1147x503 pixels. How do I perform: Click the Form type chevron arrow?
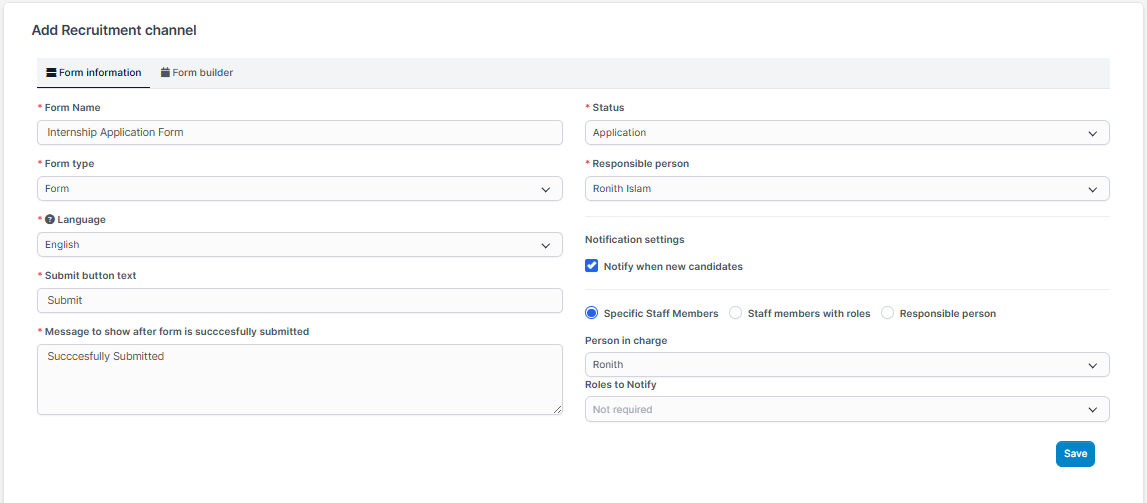tap(545, 189)
